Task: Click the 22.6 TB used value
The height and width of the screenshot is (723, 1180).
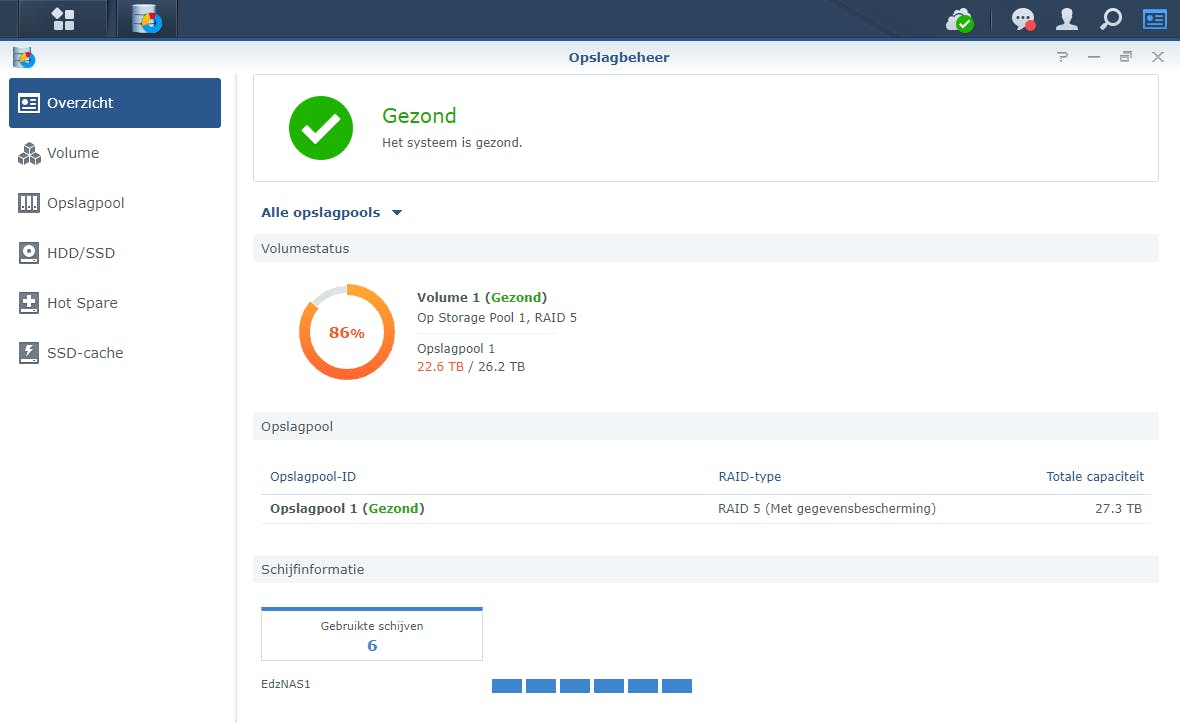Action: pos(440,367)
